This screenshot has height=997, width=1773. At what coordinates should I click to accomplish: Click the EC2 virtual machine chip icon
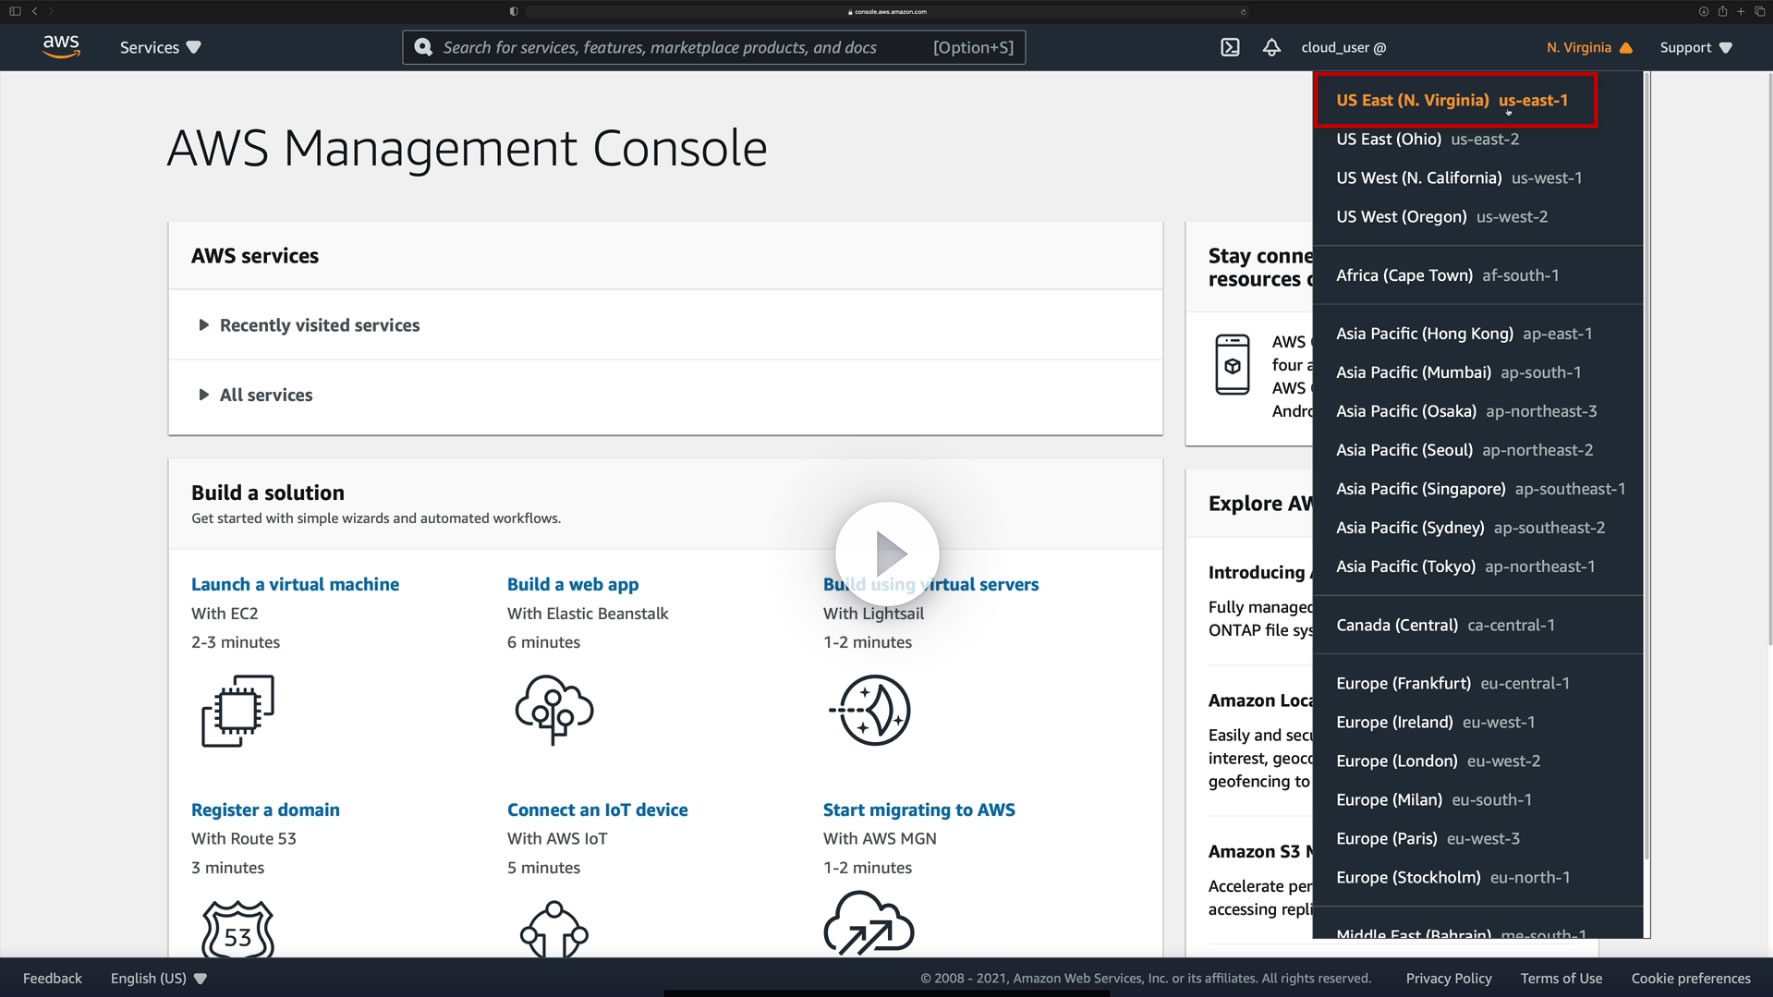[x=238, y=711]
